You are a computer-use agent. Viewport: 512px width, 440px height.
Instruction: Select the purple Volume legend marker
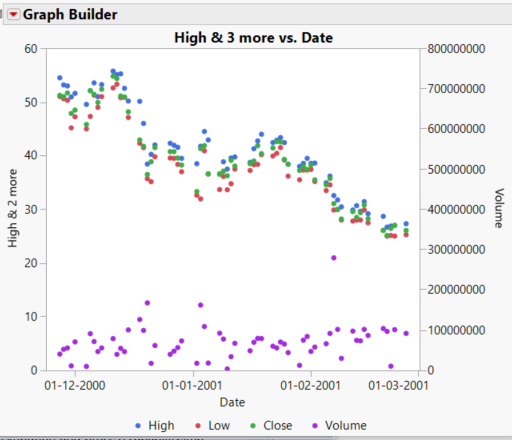point(315,426)
